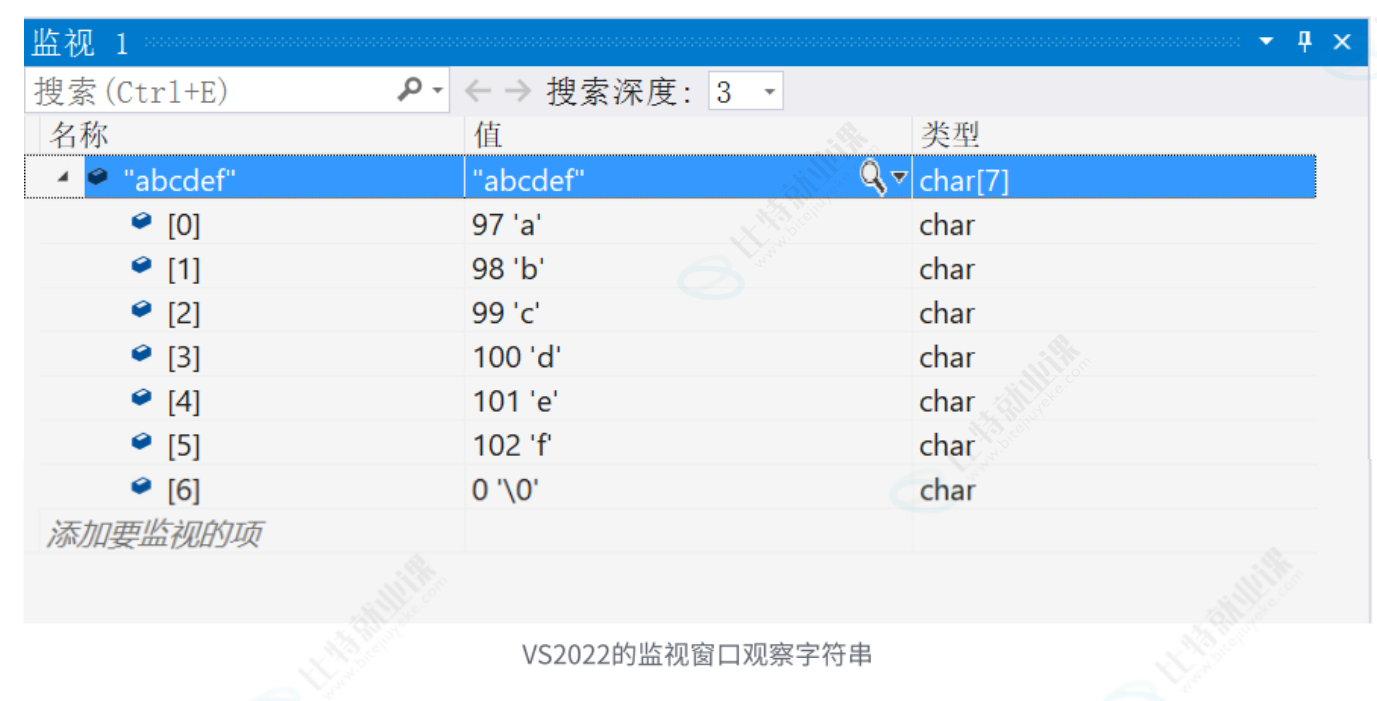Select the value 97 'a'
Viewport: 1377px width, 701px height.
(x=507, y=225)
